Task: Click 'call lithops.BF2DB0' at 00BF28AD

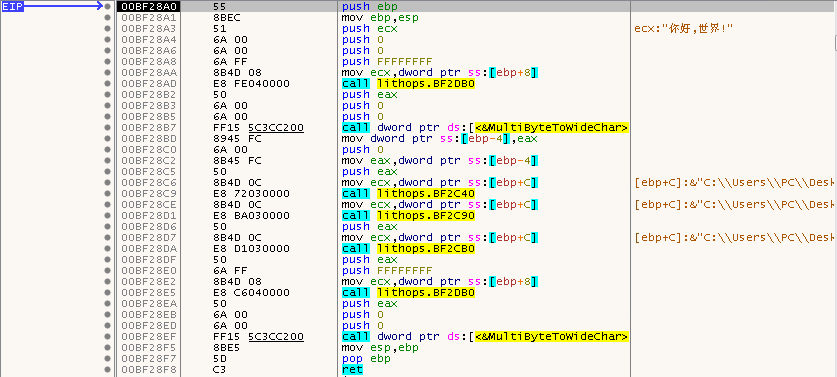Action: pyautogui.click(x=408, y=83)
